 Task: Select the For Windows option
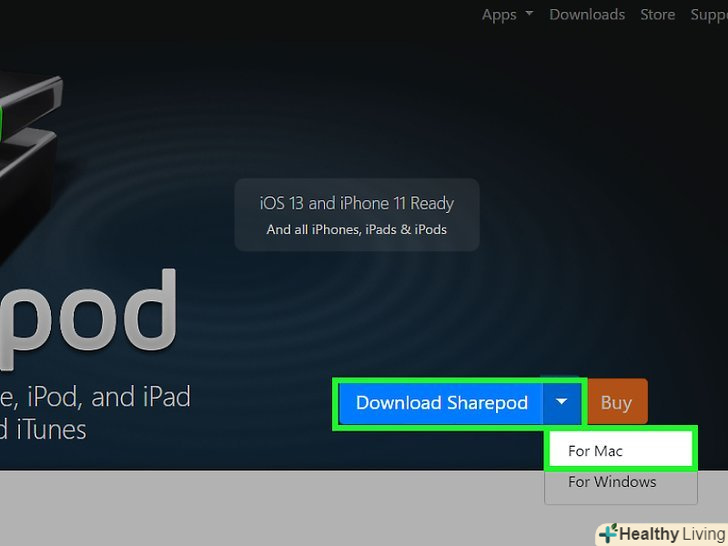click(620, 482)
